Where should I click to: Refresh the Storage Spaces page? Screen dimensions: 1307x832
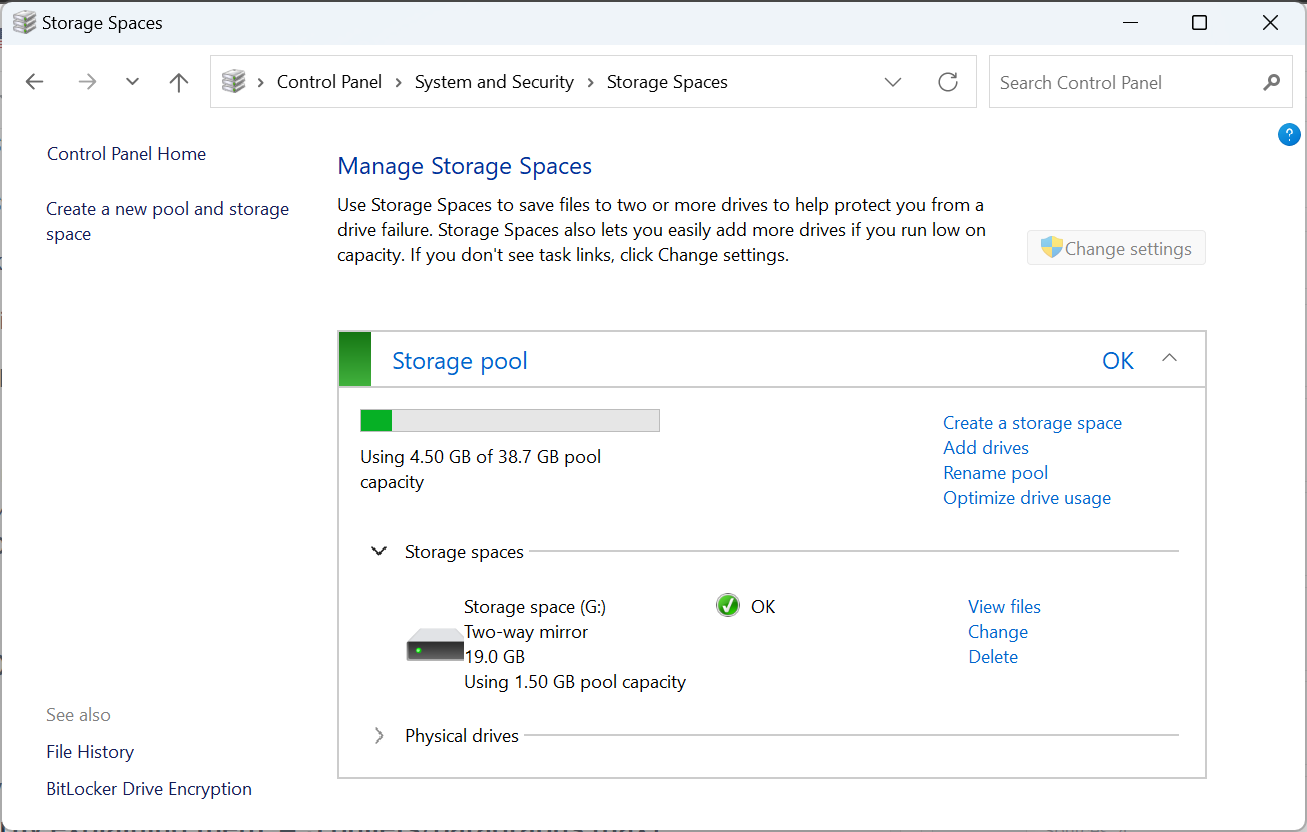pos(948,82)
